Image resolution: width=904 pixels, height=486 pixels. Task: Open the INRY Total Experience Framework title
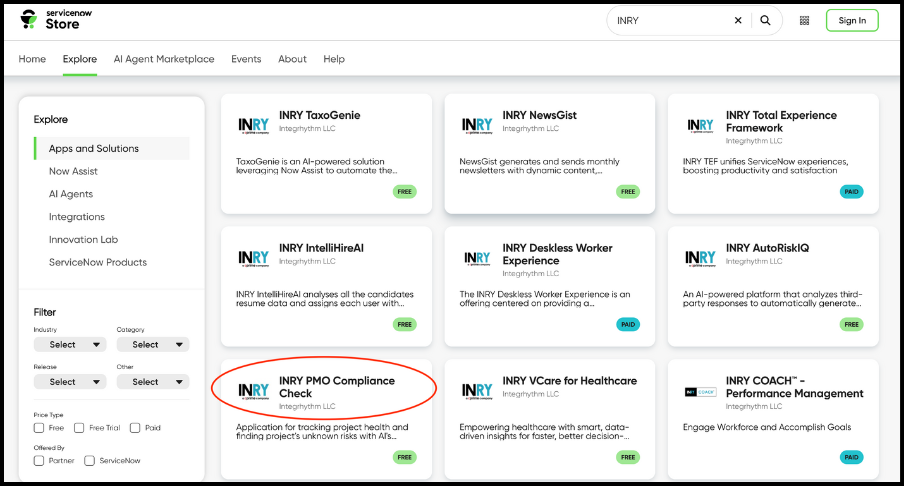click(x=781, y=122)
